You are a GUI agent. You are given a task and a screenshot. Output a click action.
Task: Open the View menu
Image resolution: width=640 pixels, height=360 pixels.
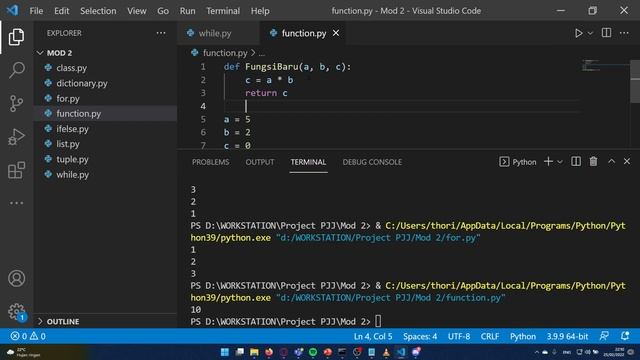(x=137, y=11)
